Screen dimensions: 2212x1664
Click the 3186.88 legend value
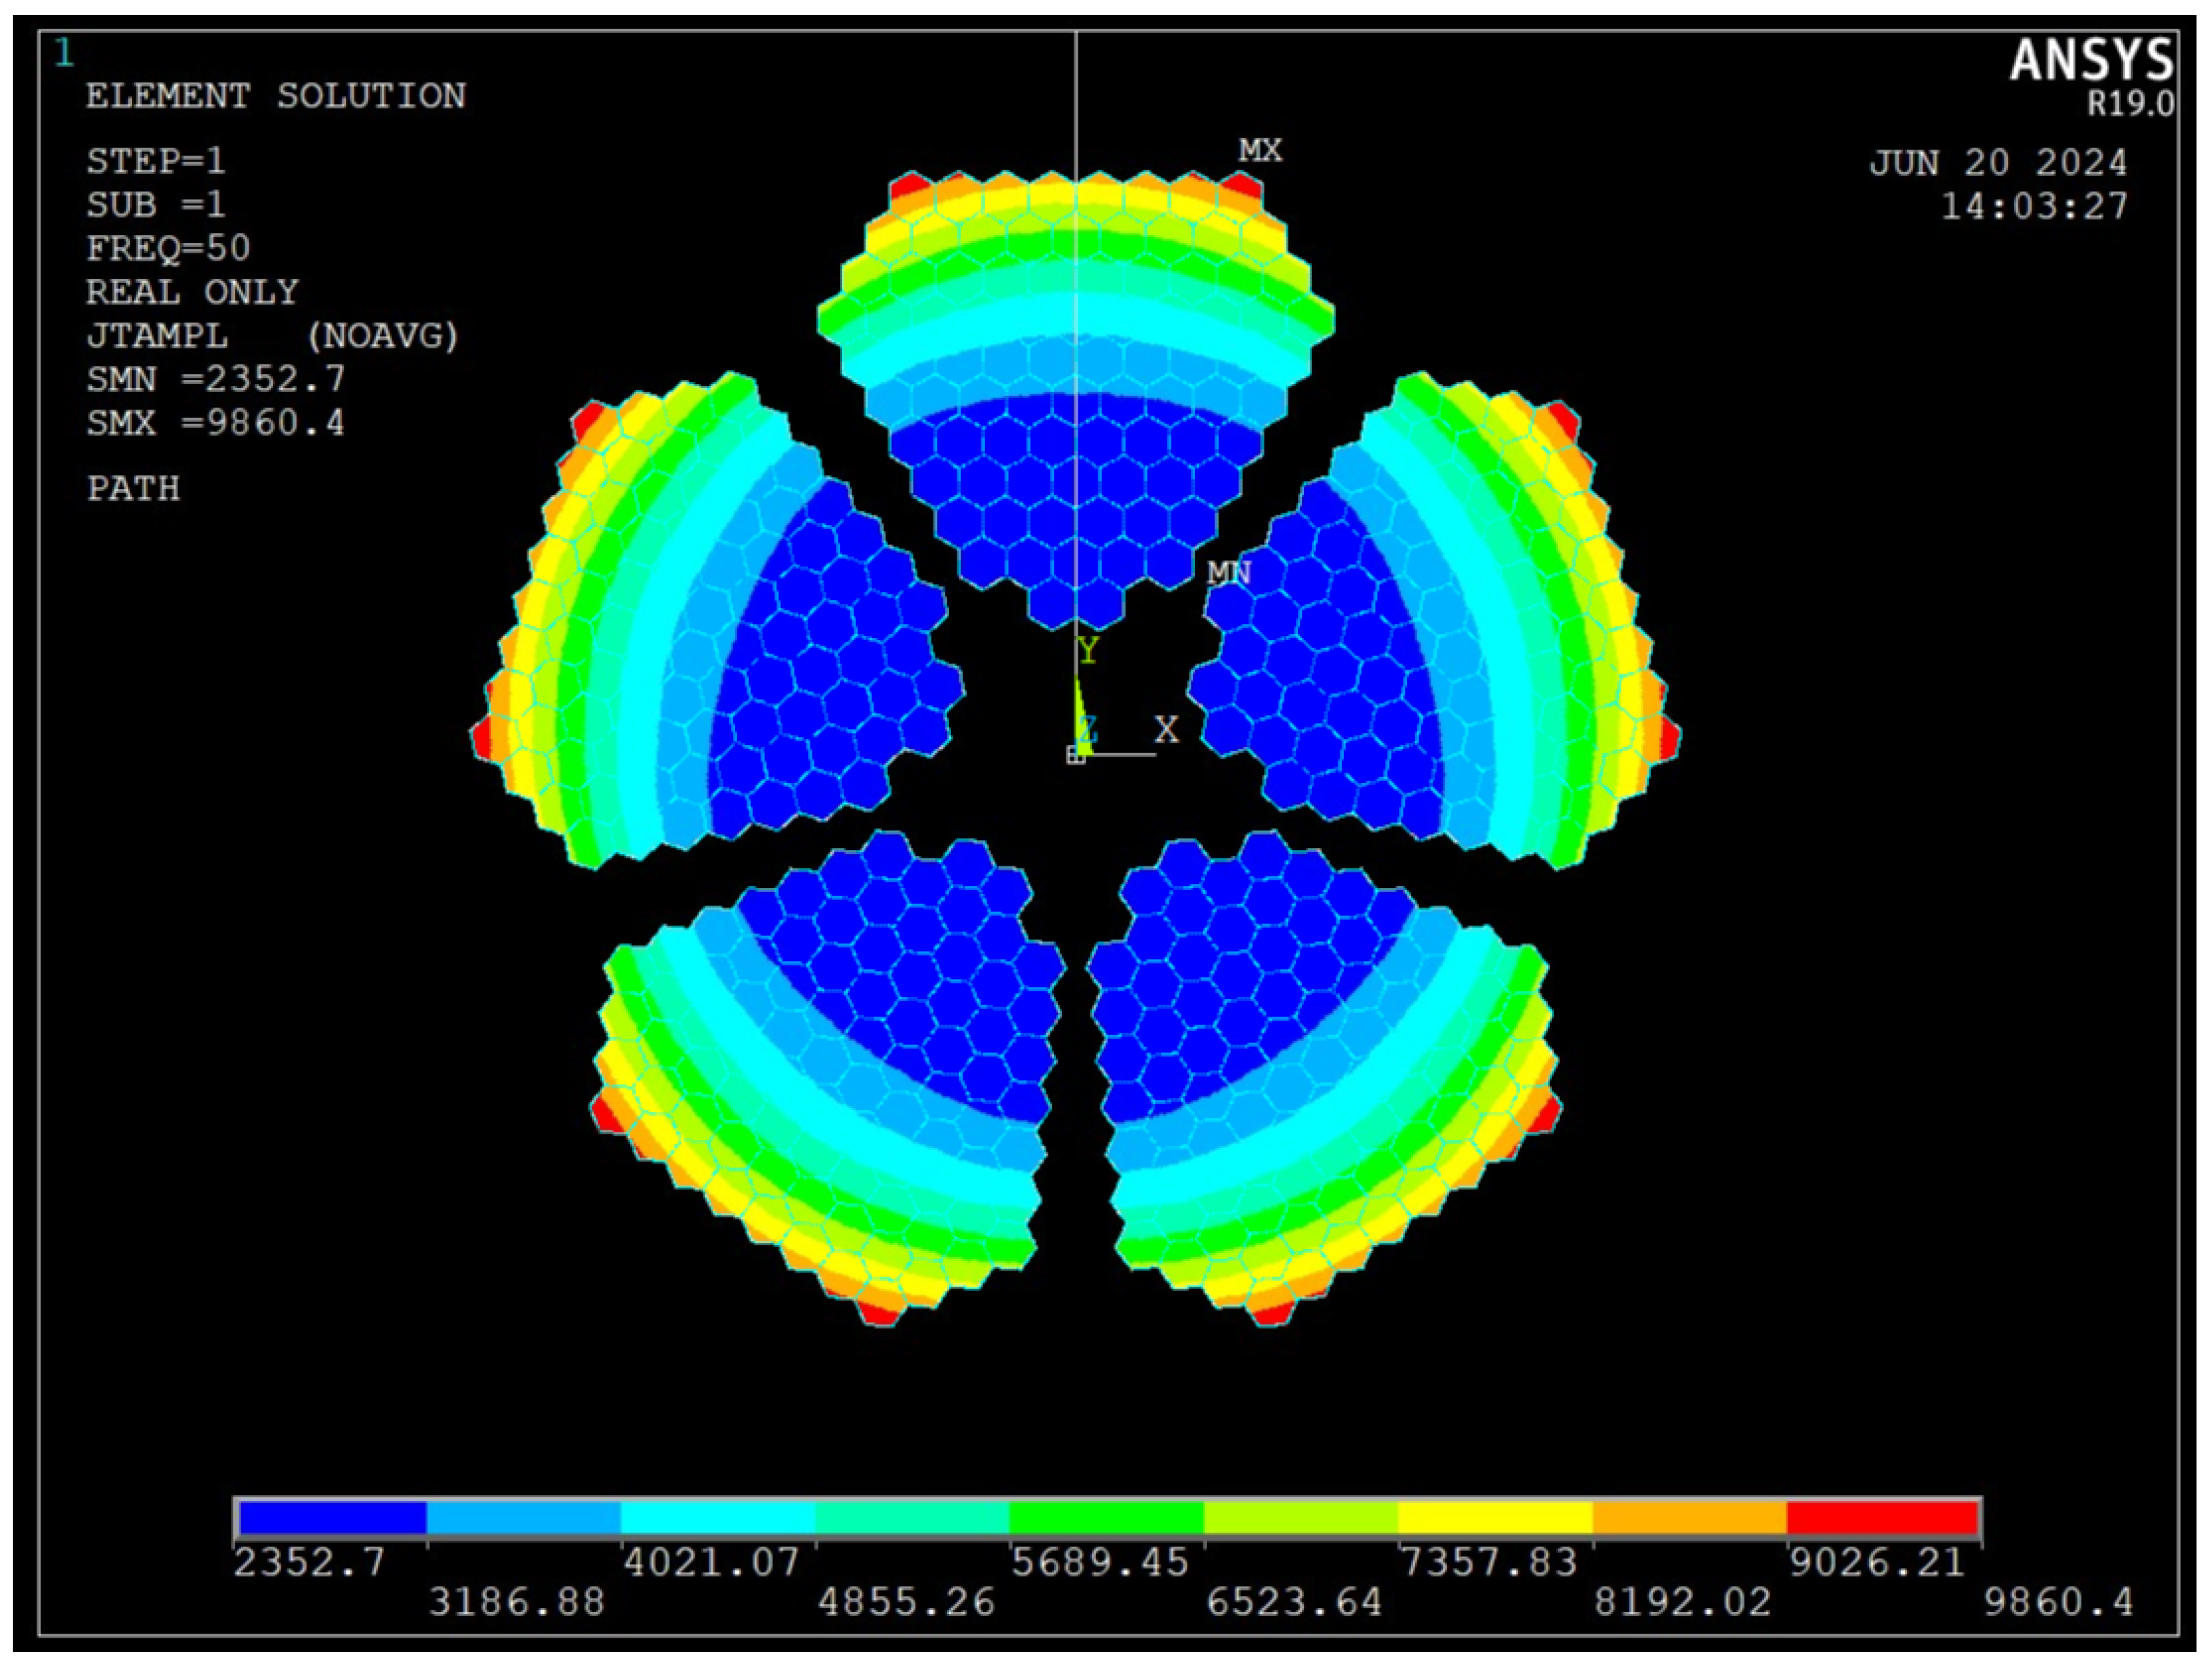click(x=517, y=1603)
